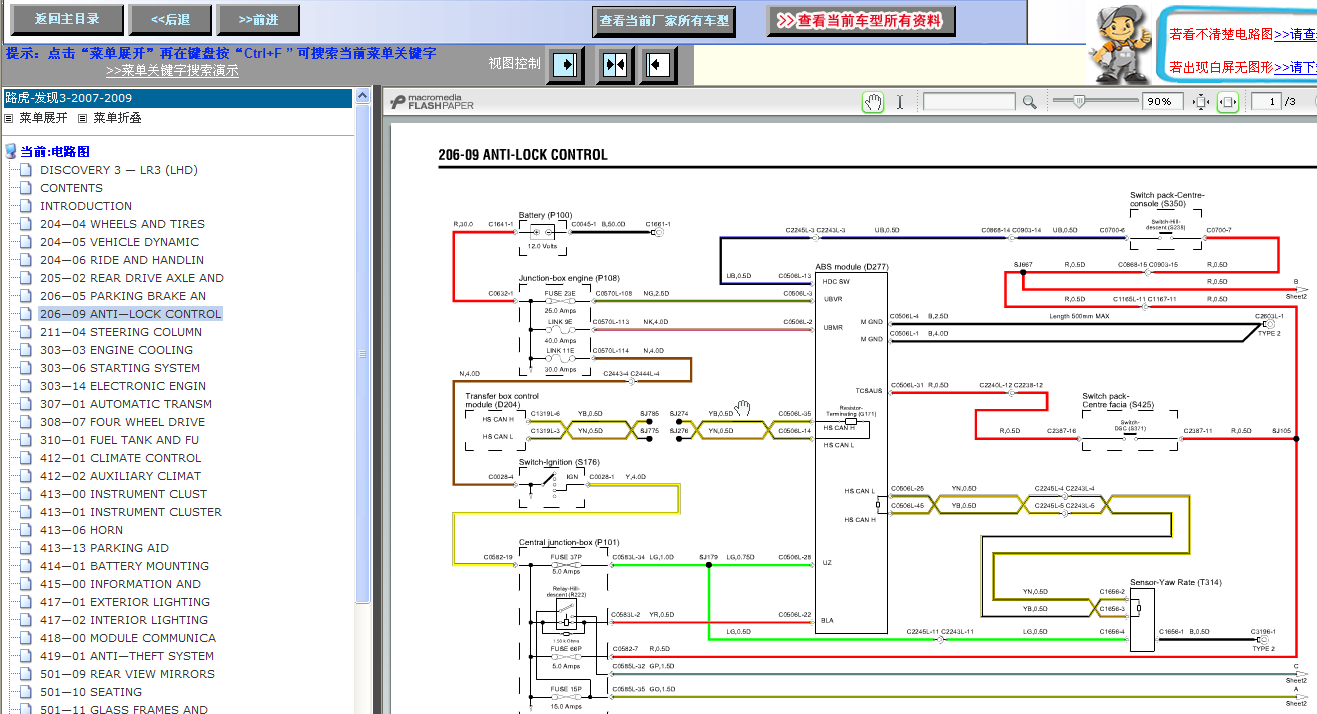Click the fit-to-page zoom icon

pos(1201,102)
